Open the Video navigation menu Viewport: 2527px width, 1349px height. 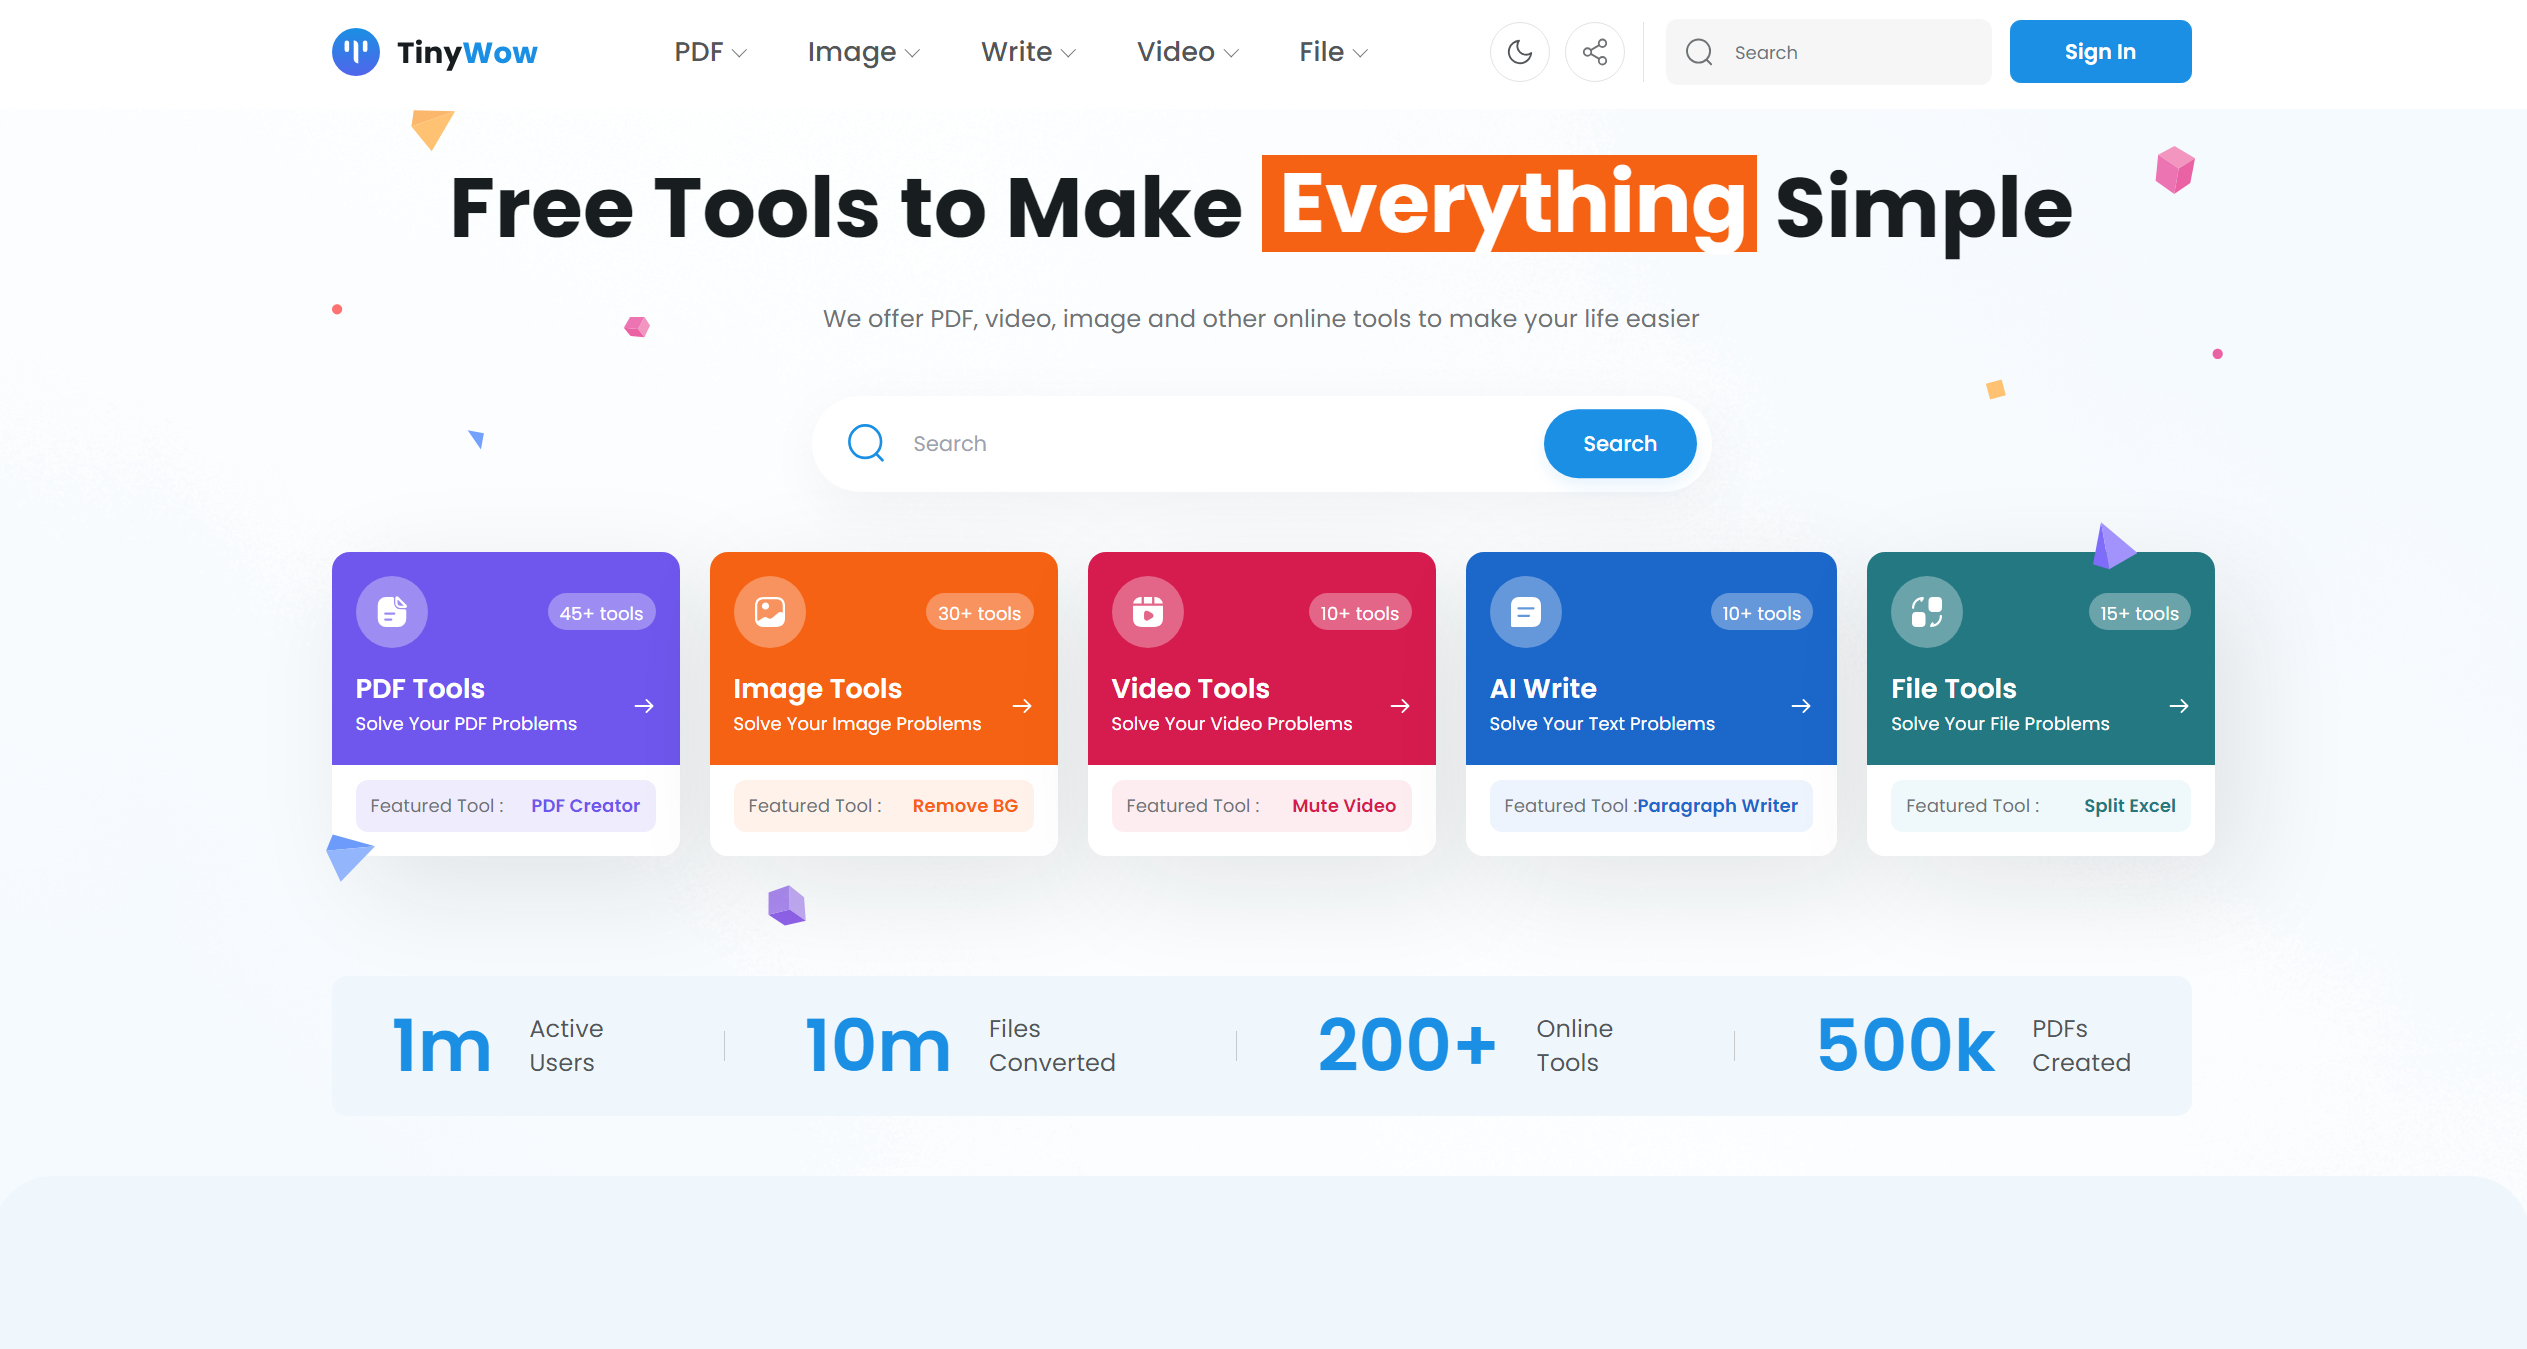point(1187,52)
